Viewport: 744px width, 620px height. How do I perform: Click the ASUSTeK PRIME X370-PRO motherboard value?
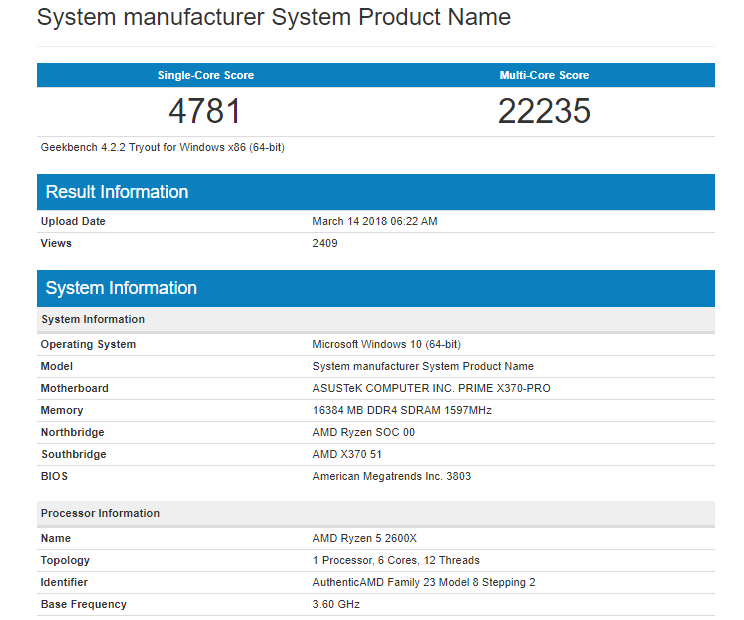point(431,388)
